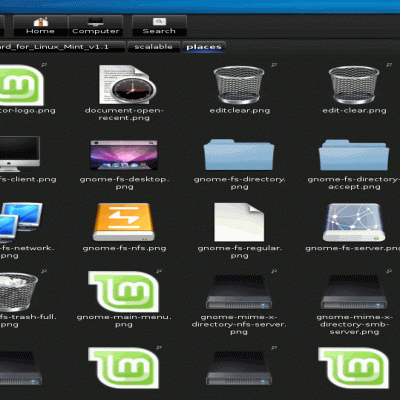The height and width of the screenshot is (400, 400).
Task: Select the gnome-fs-client.png monitor icon
Action: coord(19,154)
